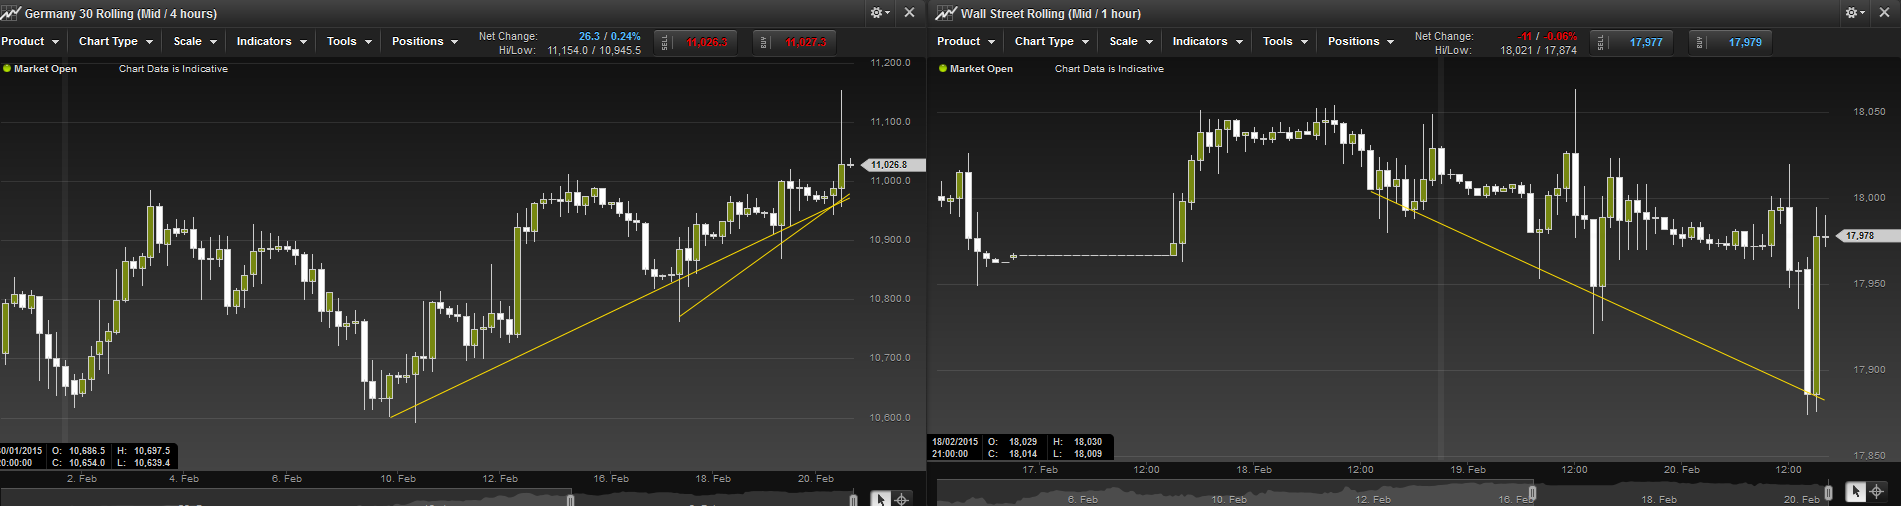The height and width of the screenshot is (506, 1901).
Task: Open Indicators dropdown in Wall Street chart
Action: click(1207, 41)
